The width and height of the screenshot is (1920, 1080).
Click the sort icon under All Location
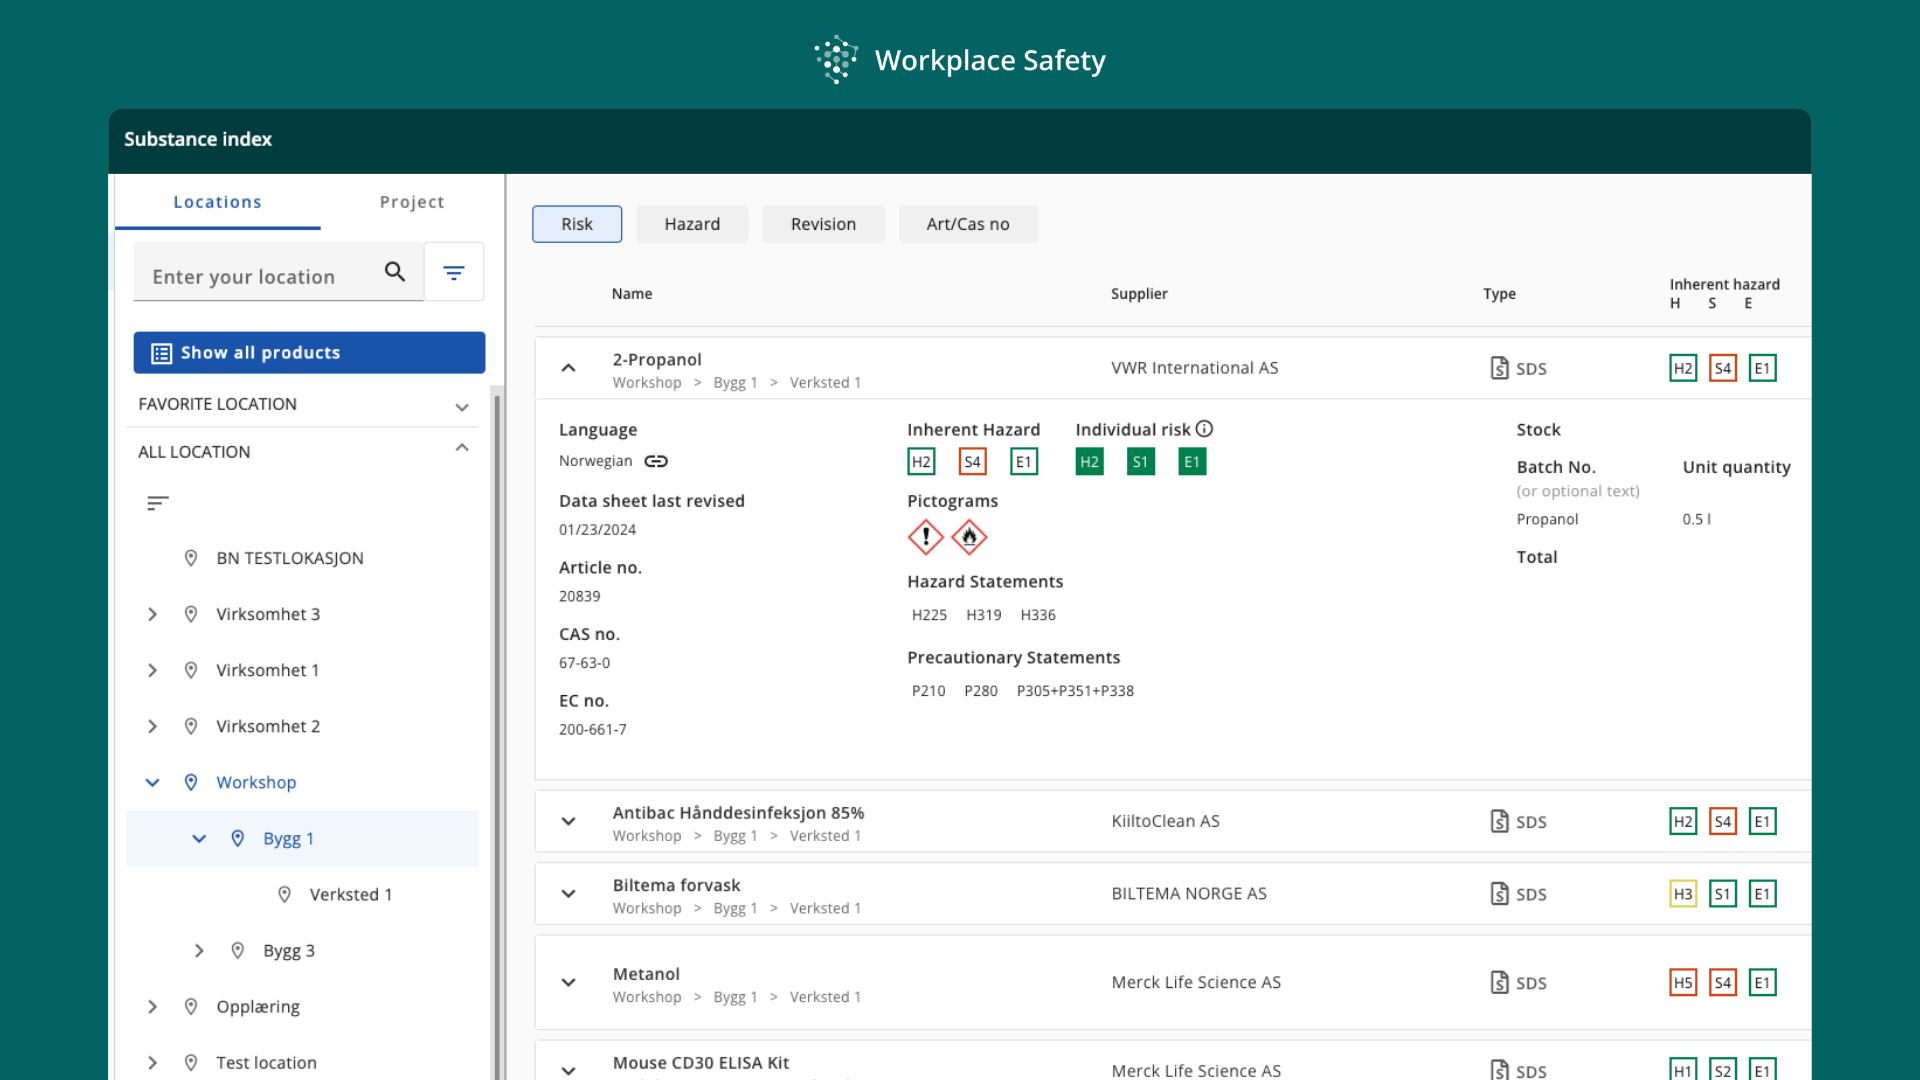tap(158, 503)
